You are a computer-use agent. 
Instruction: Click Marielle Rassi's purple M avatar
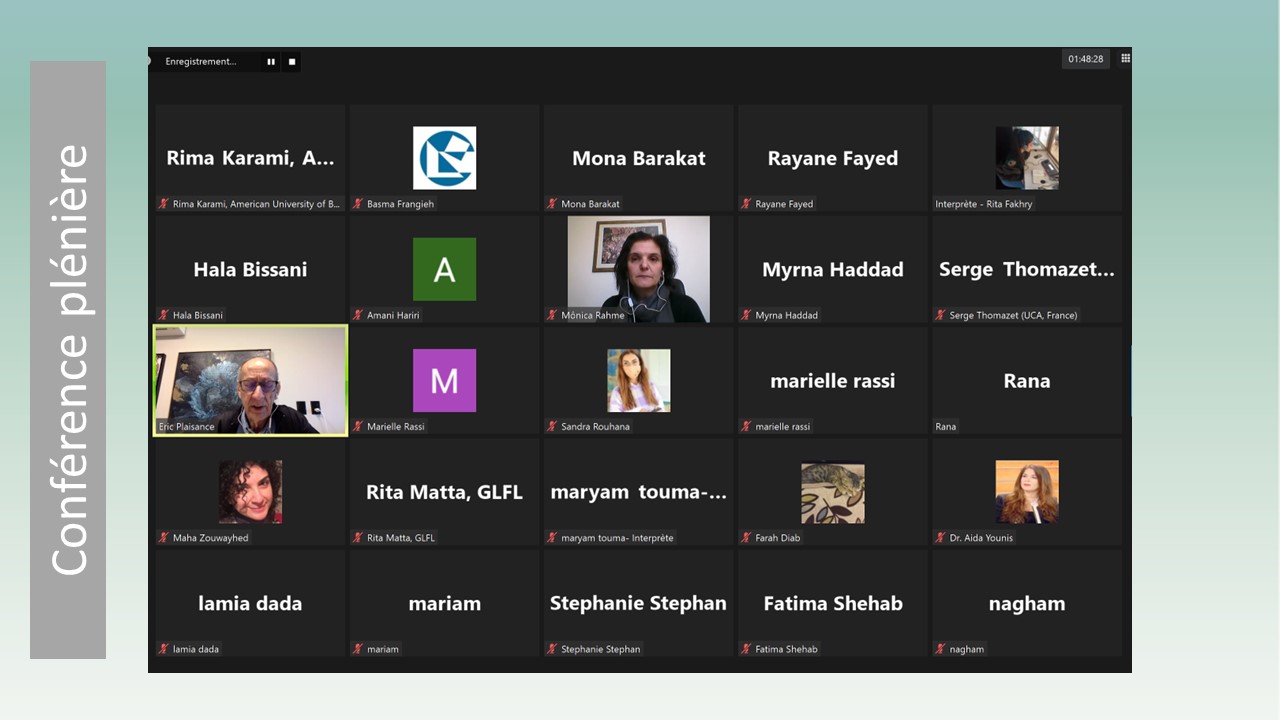click(444, 381)
